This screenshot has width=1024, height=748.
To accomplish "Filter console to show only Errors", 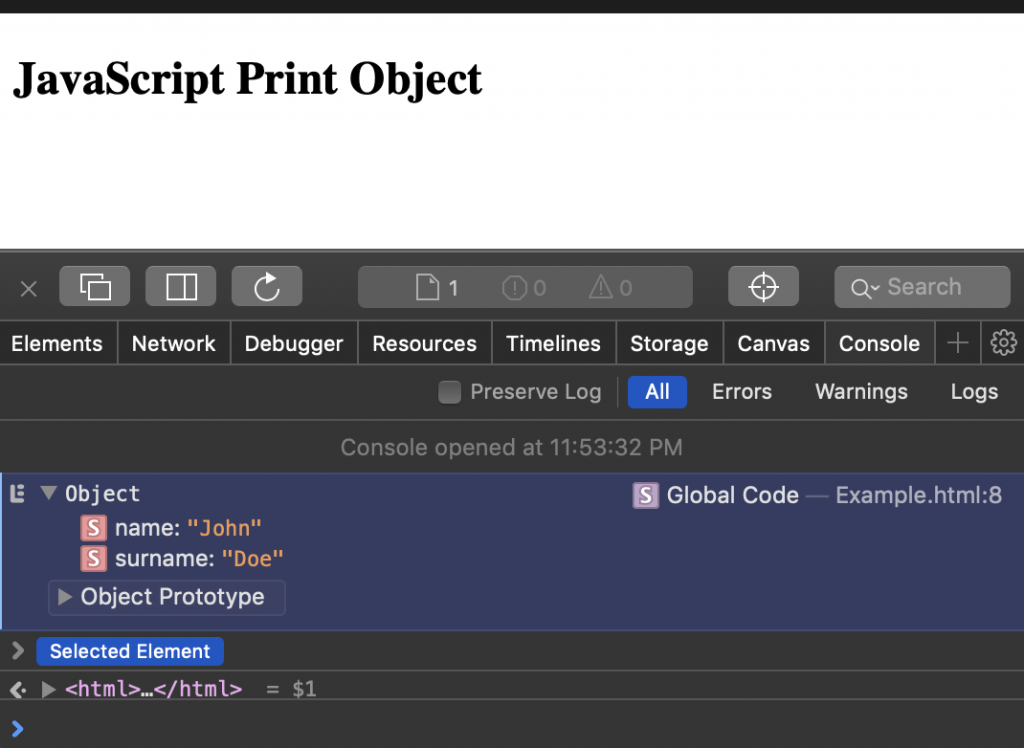I will click(x=741, y=392).
